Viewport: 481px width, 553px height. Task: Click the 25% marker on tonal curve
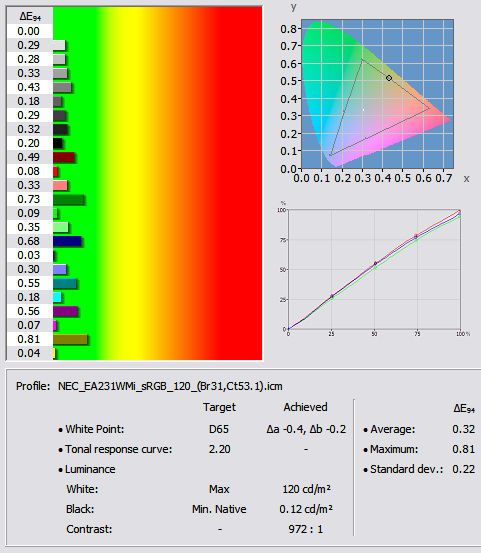pyautogui.click(x=332, y=296)
